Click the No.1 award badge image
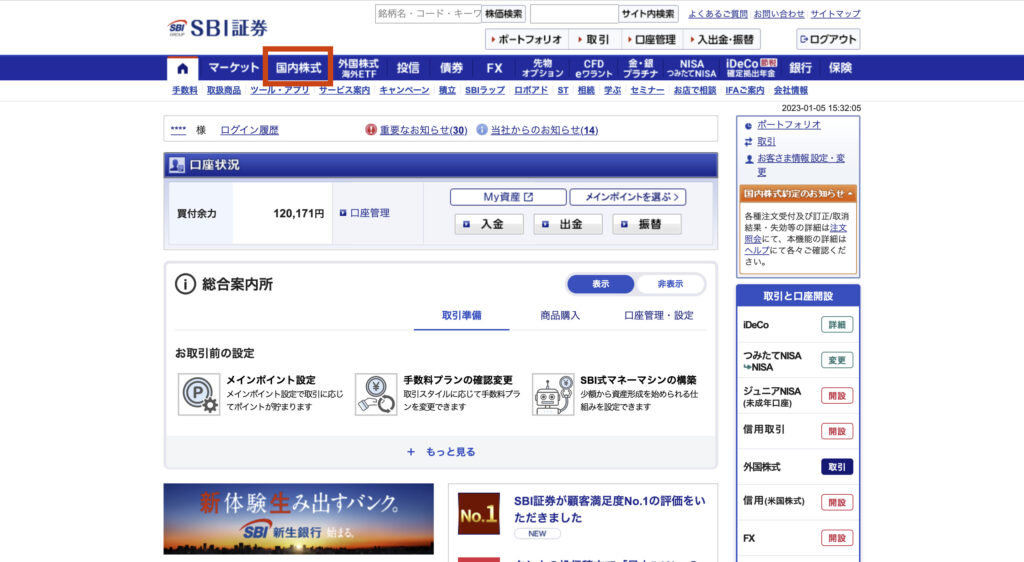The width and height of the screenshot is (1024, 562). [x=479, y=514]
